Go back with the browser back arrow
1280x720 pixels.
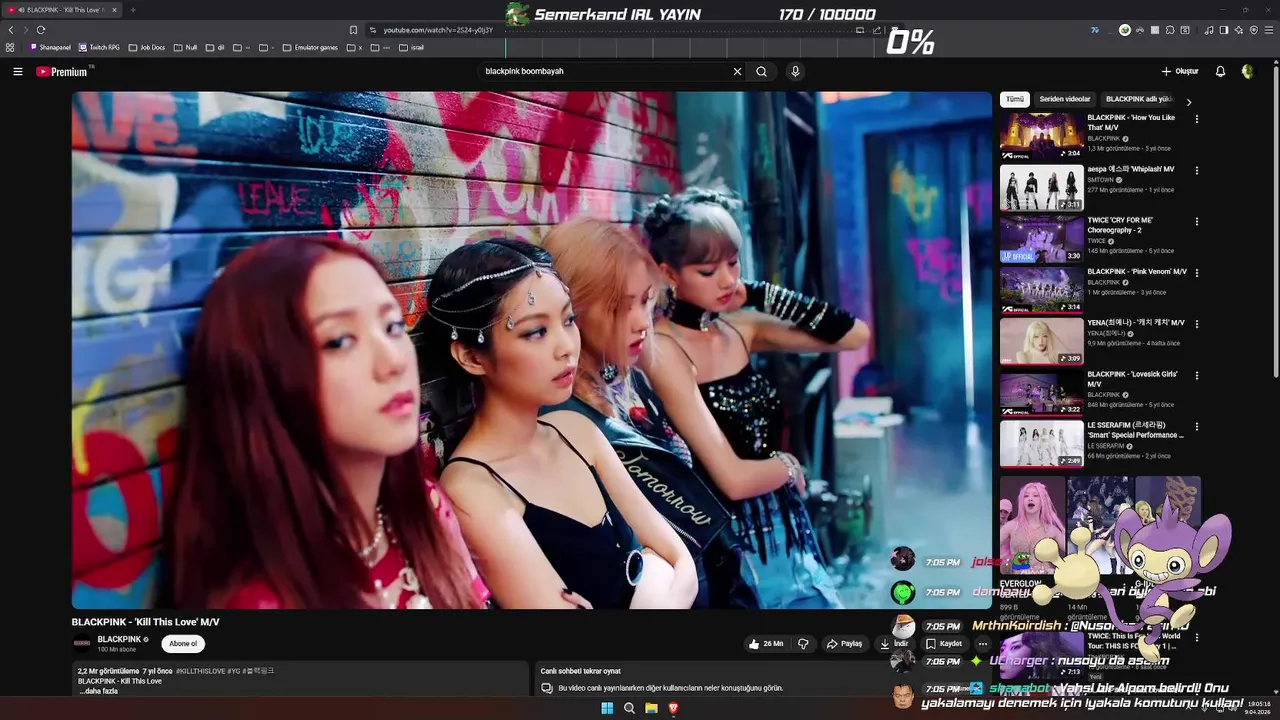11,30
